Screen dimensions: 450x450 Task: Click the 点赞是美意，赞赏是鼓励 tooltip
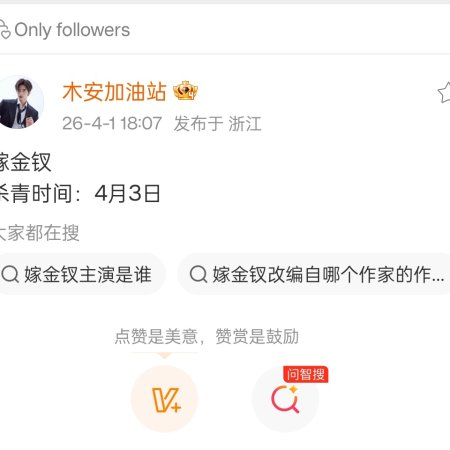tap(207, 336)
